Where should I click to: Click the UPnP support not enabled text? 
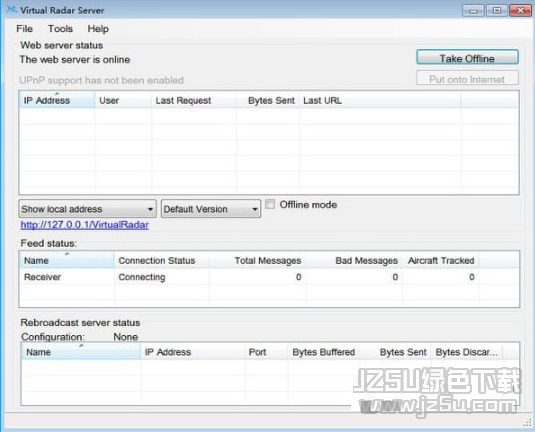pyautogui.click(x=101, y=80)
